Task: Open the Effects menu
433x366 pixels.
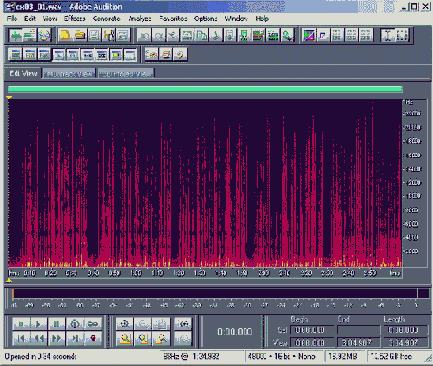Action: point(75,18)
